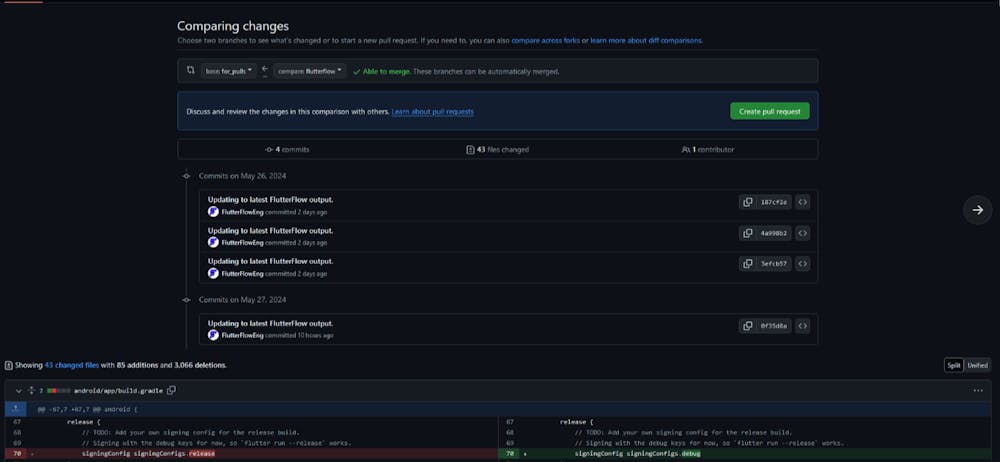Open FlutterFlowEng avatar on the 4a998b2 commit
1000x462 pixels.
pos(214,242)
